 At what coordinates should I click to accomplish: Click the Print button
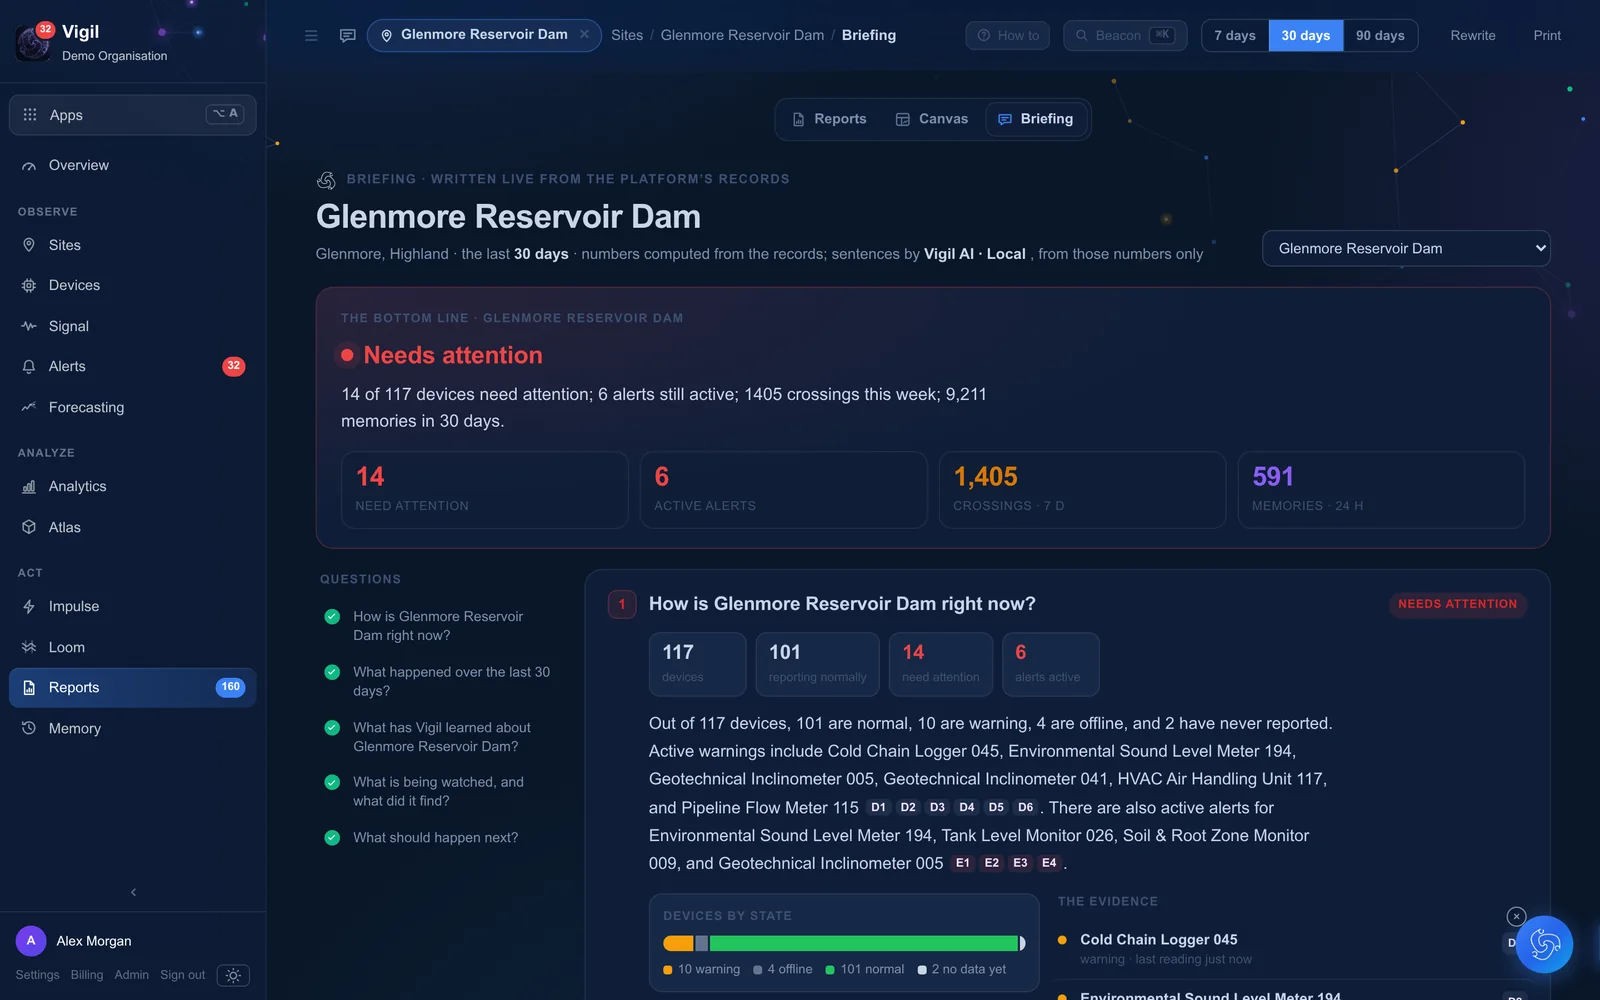pyautogui.click(x=1547, y=35)
